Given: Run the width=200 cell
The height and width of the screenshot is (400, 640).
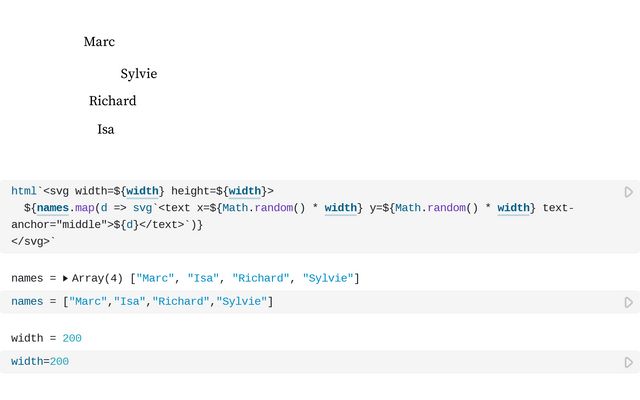Looking at the screenshot, I should 628,362.
